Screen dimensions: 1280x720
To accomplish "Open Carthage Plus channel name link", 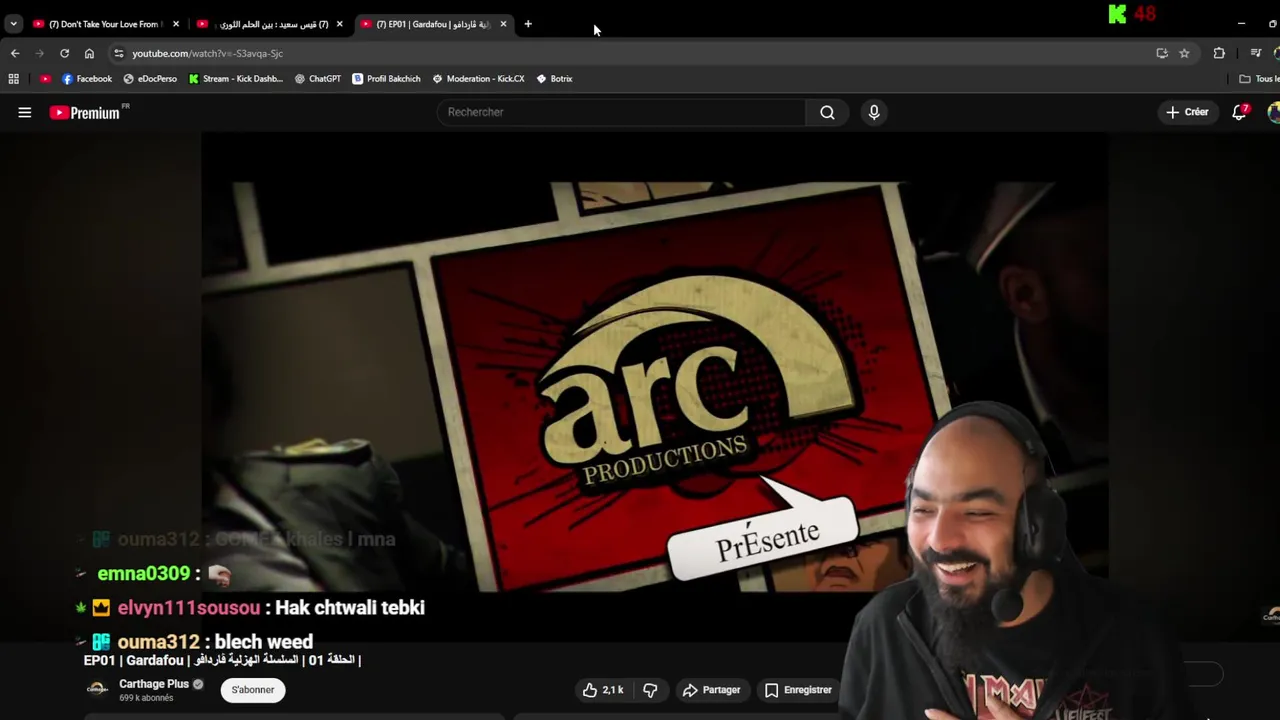I will [x=154, y=684].
